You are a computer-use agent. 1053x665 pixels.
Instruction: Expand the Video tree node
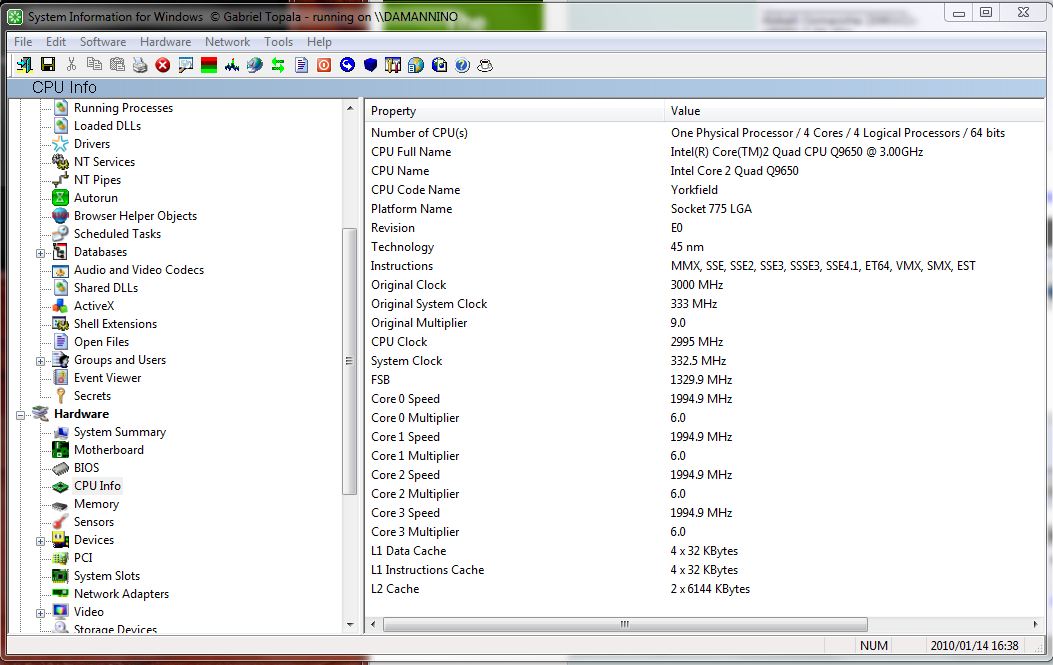40,613
